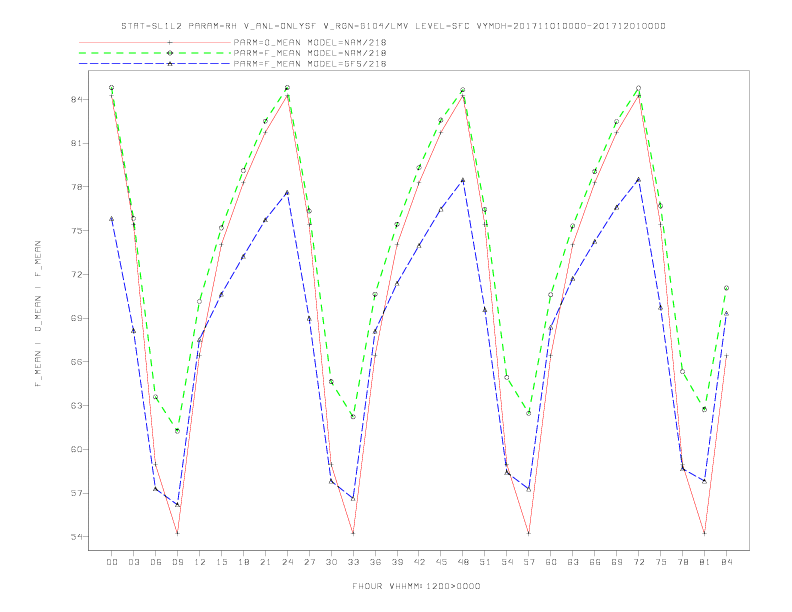The image size is (792, 612).
Task: Click the y-axis tick label 57
Action: (76, 493)
